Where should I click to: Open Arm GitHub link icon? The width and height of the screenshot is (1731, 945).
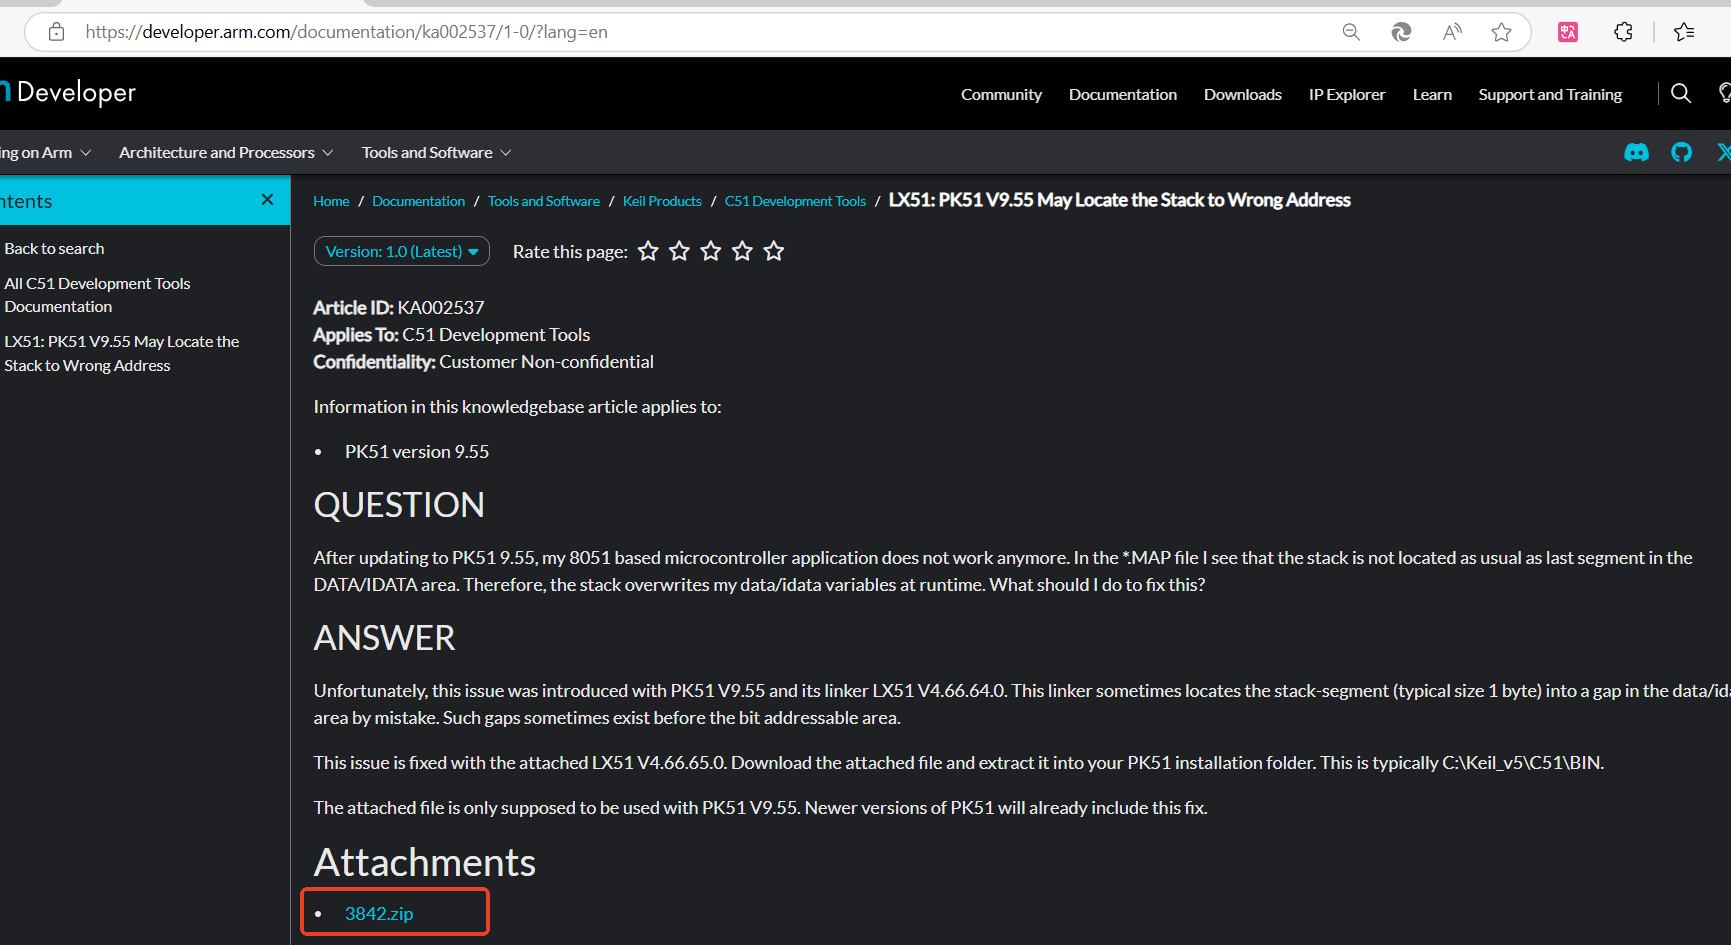tap(1682, 152)
